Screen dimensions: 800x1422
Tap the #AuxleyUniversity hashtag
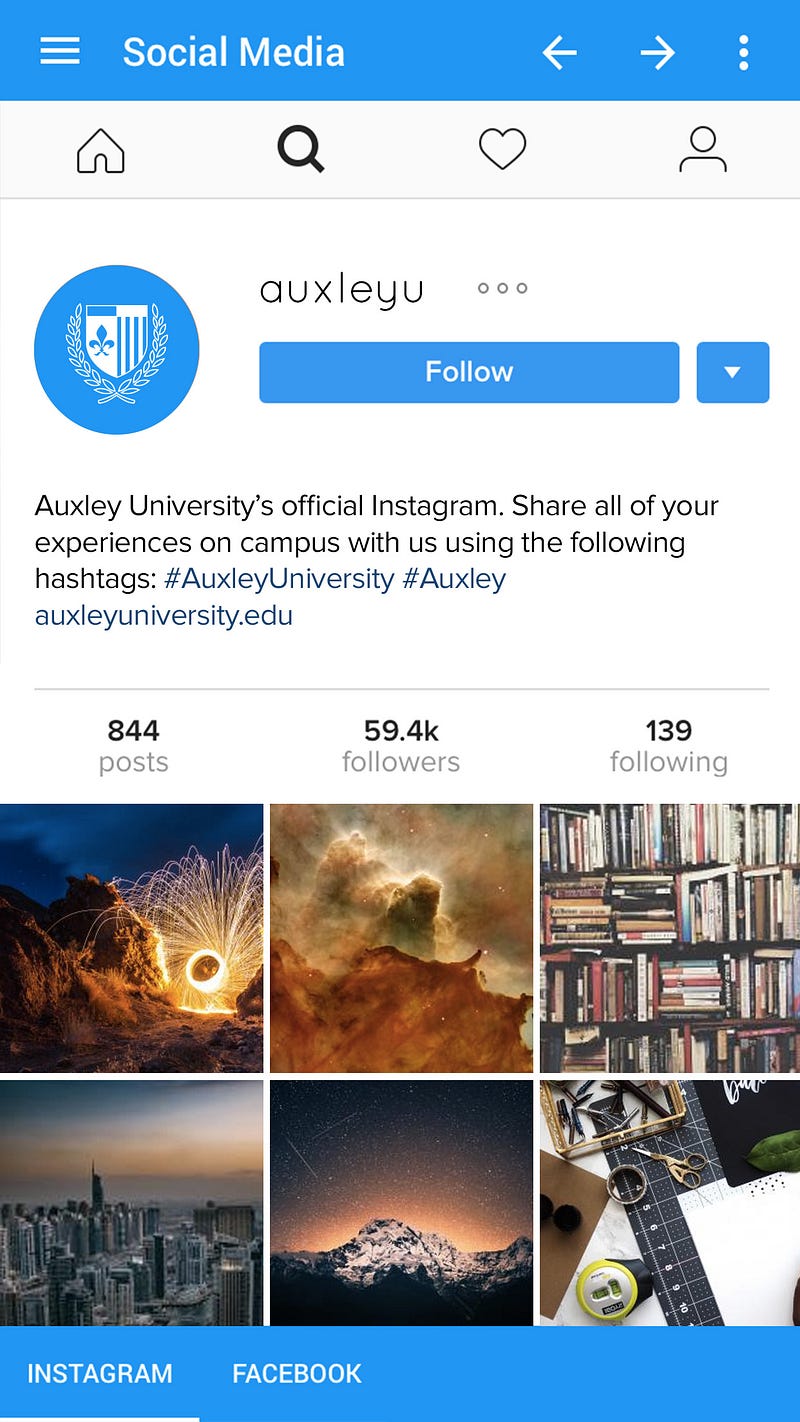[279, 578]
